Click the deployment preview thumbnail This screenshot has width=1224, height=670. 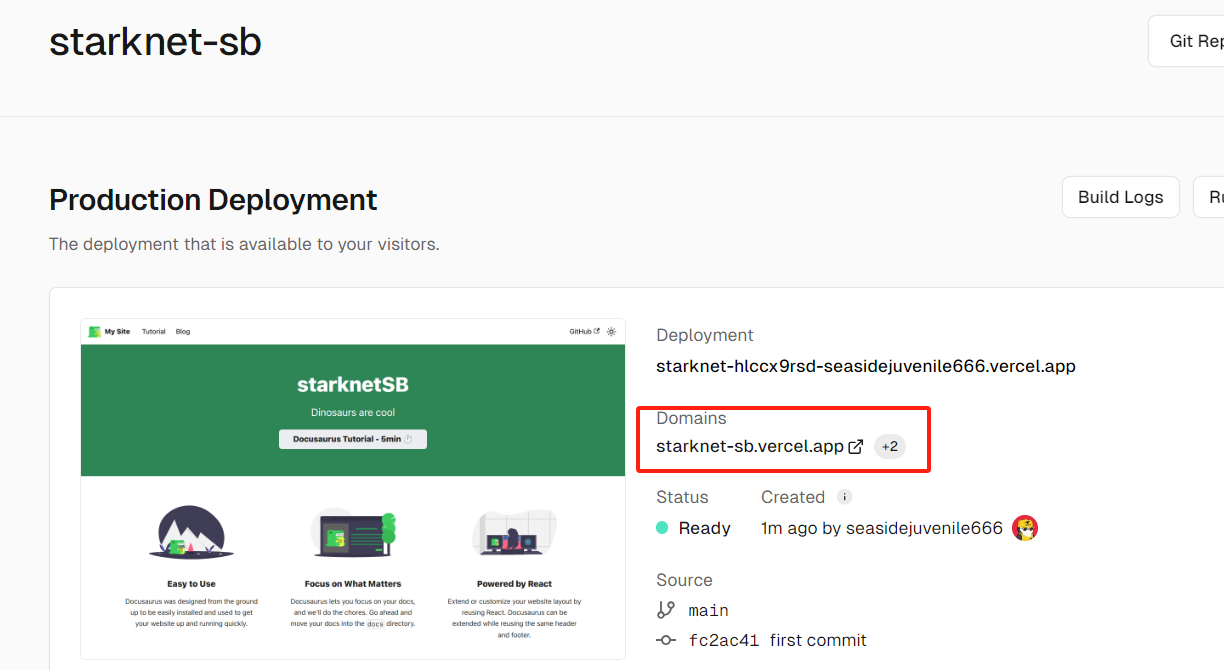[352, 489]
